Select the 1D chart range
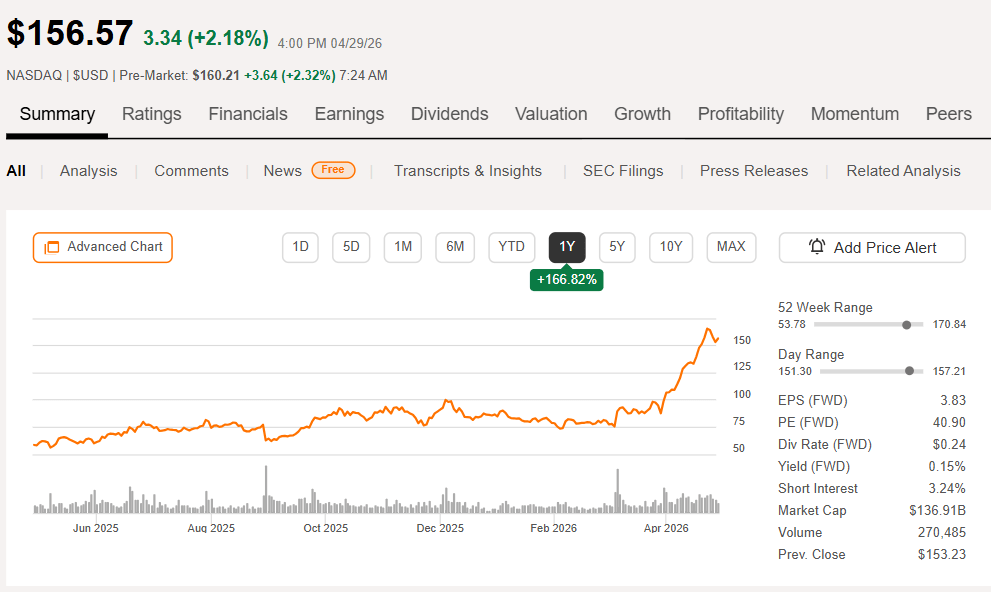The width and height of the screenshot is (991, 592). pos(300,247)
